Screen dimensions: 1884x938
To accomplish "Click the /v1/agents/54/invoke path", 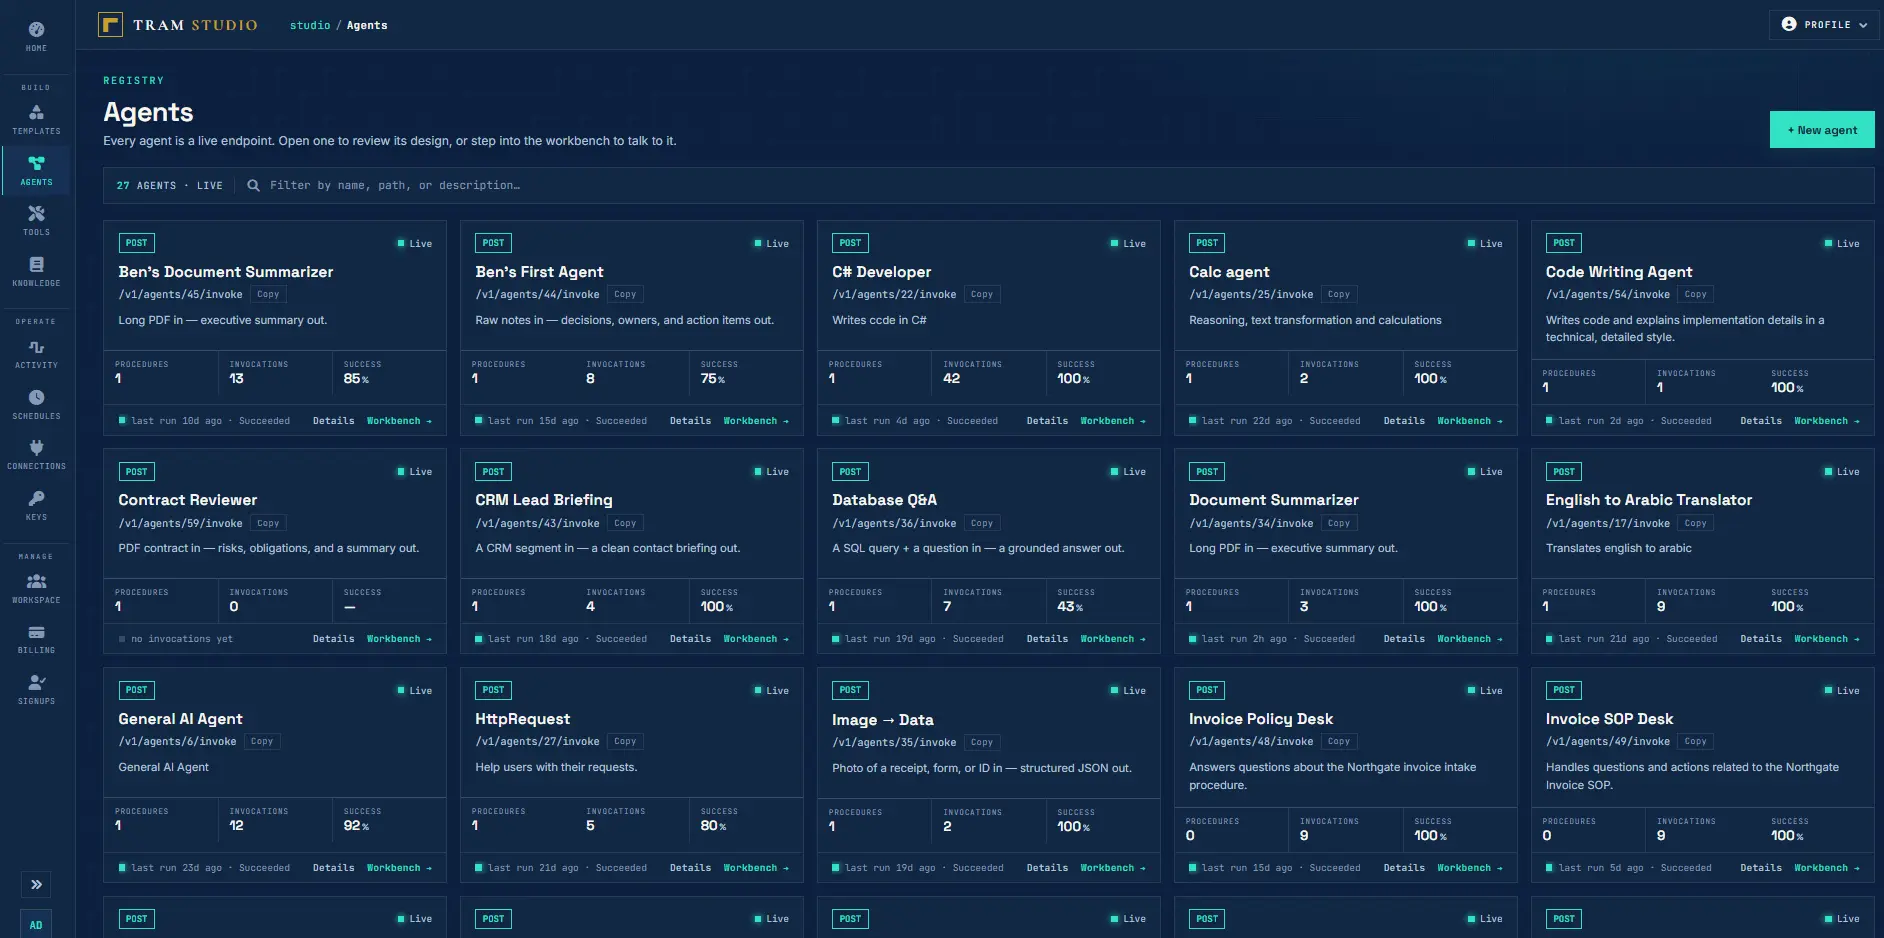I will [x=1608, y=294].
